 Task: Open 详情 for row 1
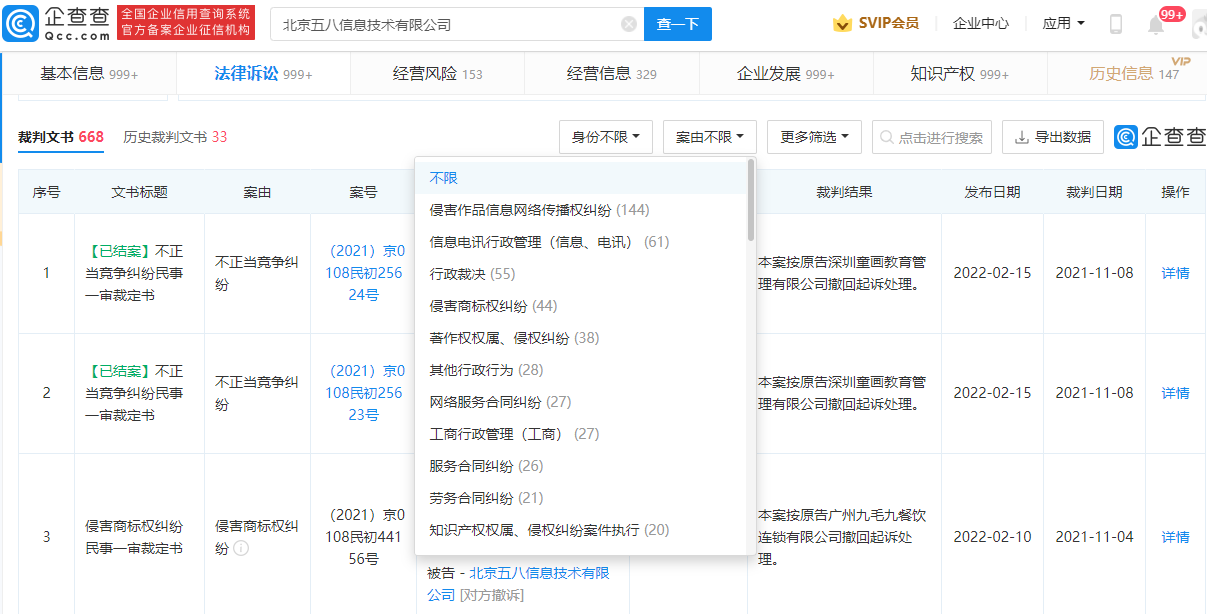click(1175, 273)
